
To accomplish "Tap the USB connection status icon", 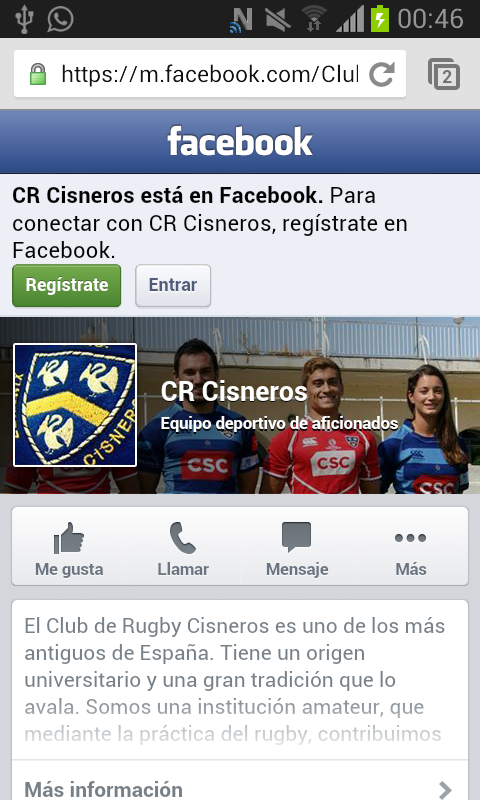I will [23, 19].
